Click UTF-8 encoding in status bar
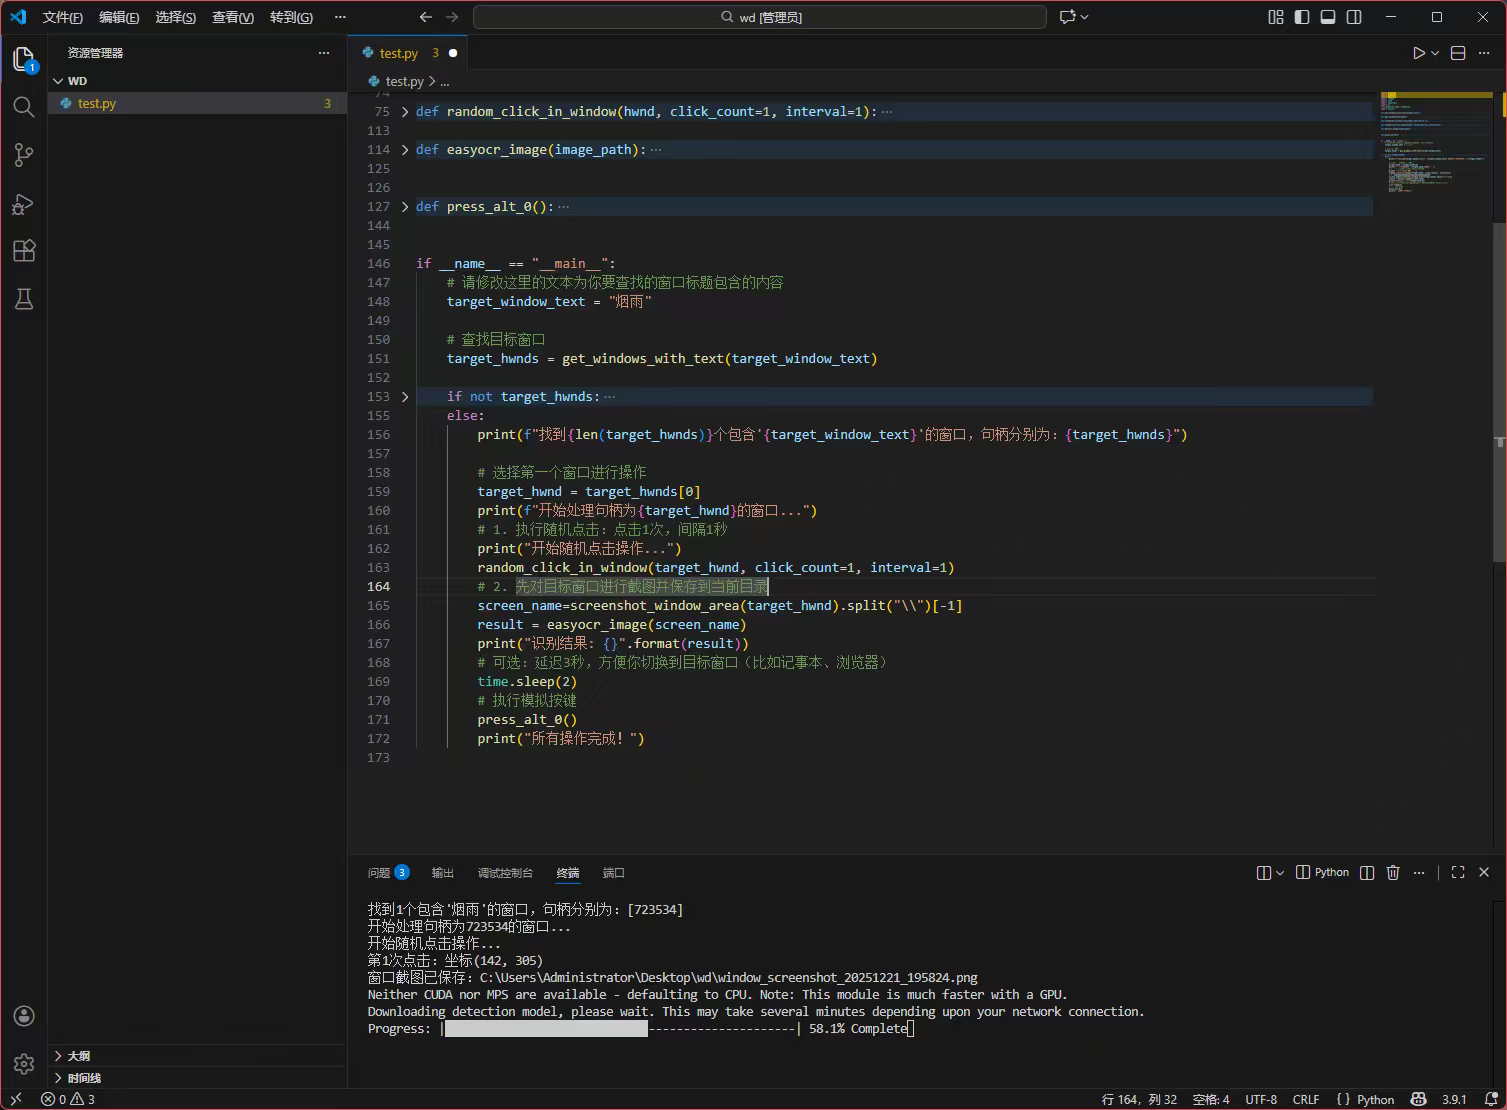 coord(1260,1099)
